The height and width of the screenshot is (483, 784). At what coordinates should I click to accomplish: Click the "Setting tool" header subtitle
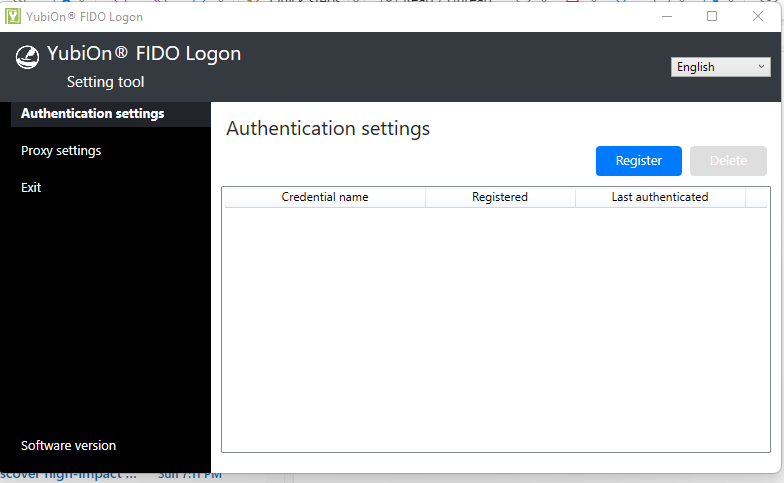pyautogui.click(x=106, y=82)
